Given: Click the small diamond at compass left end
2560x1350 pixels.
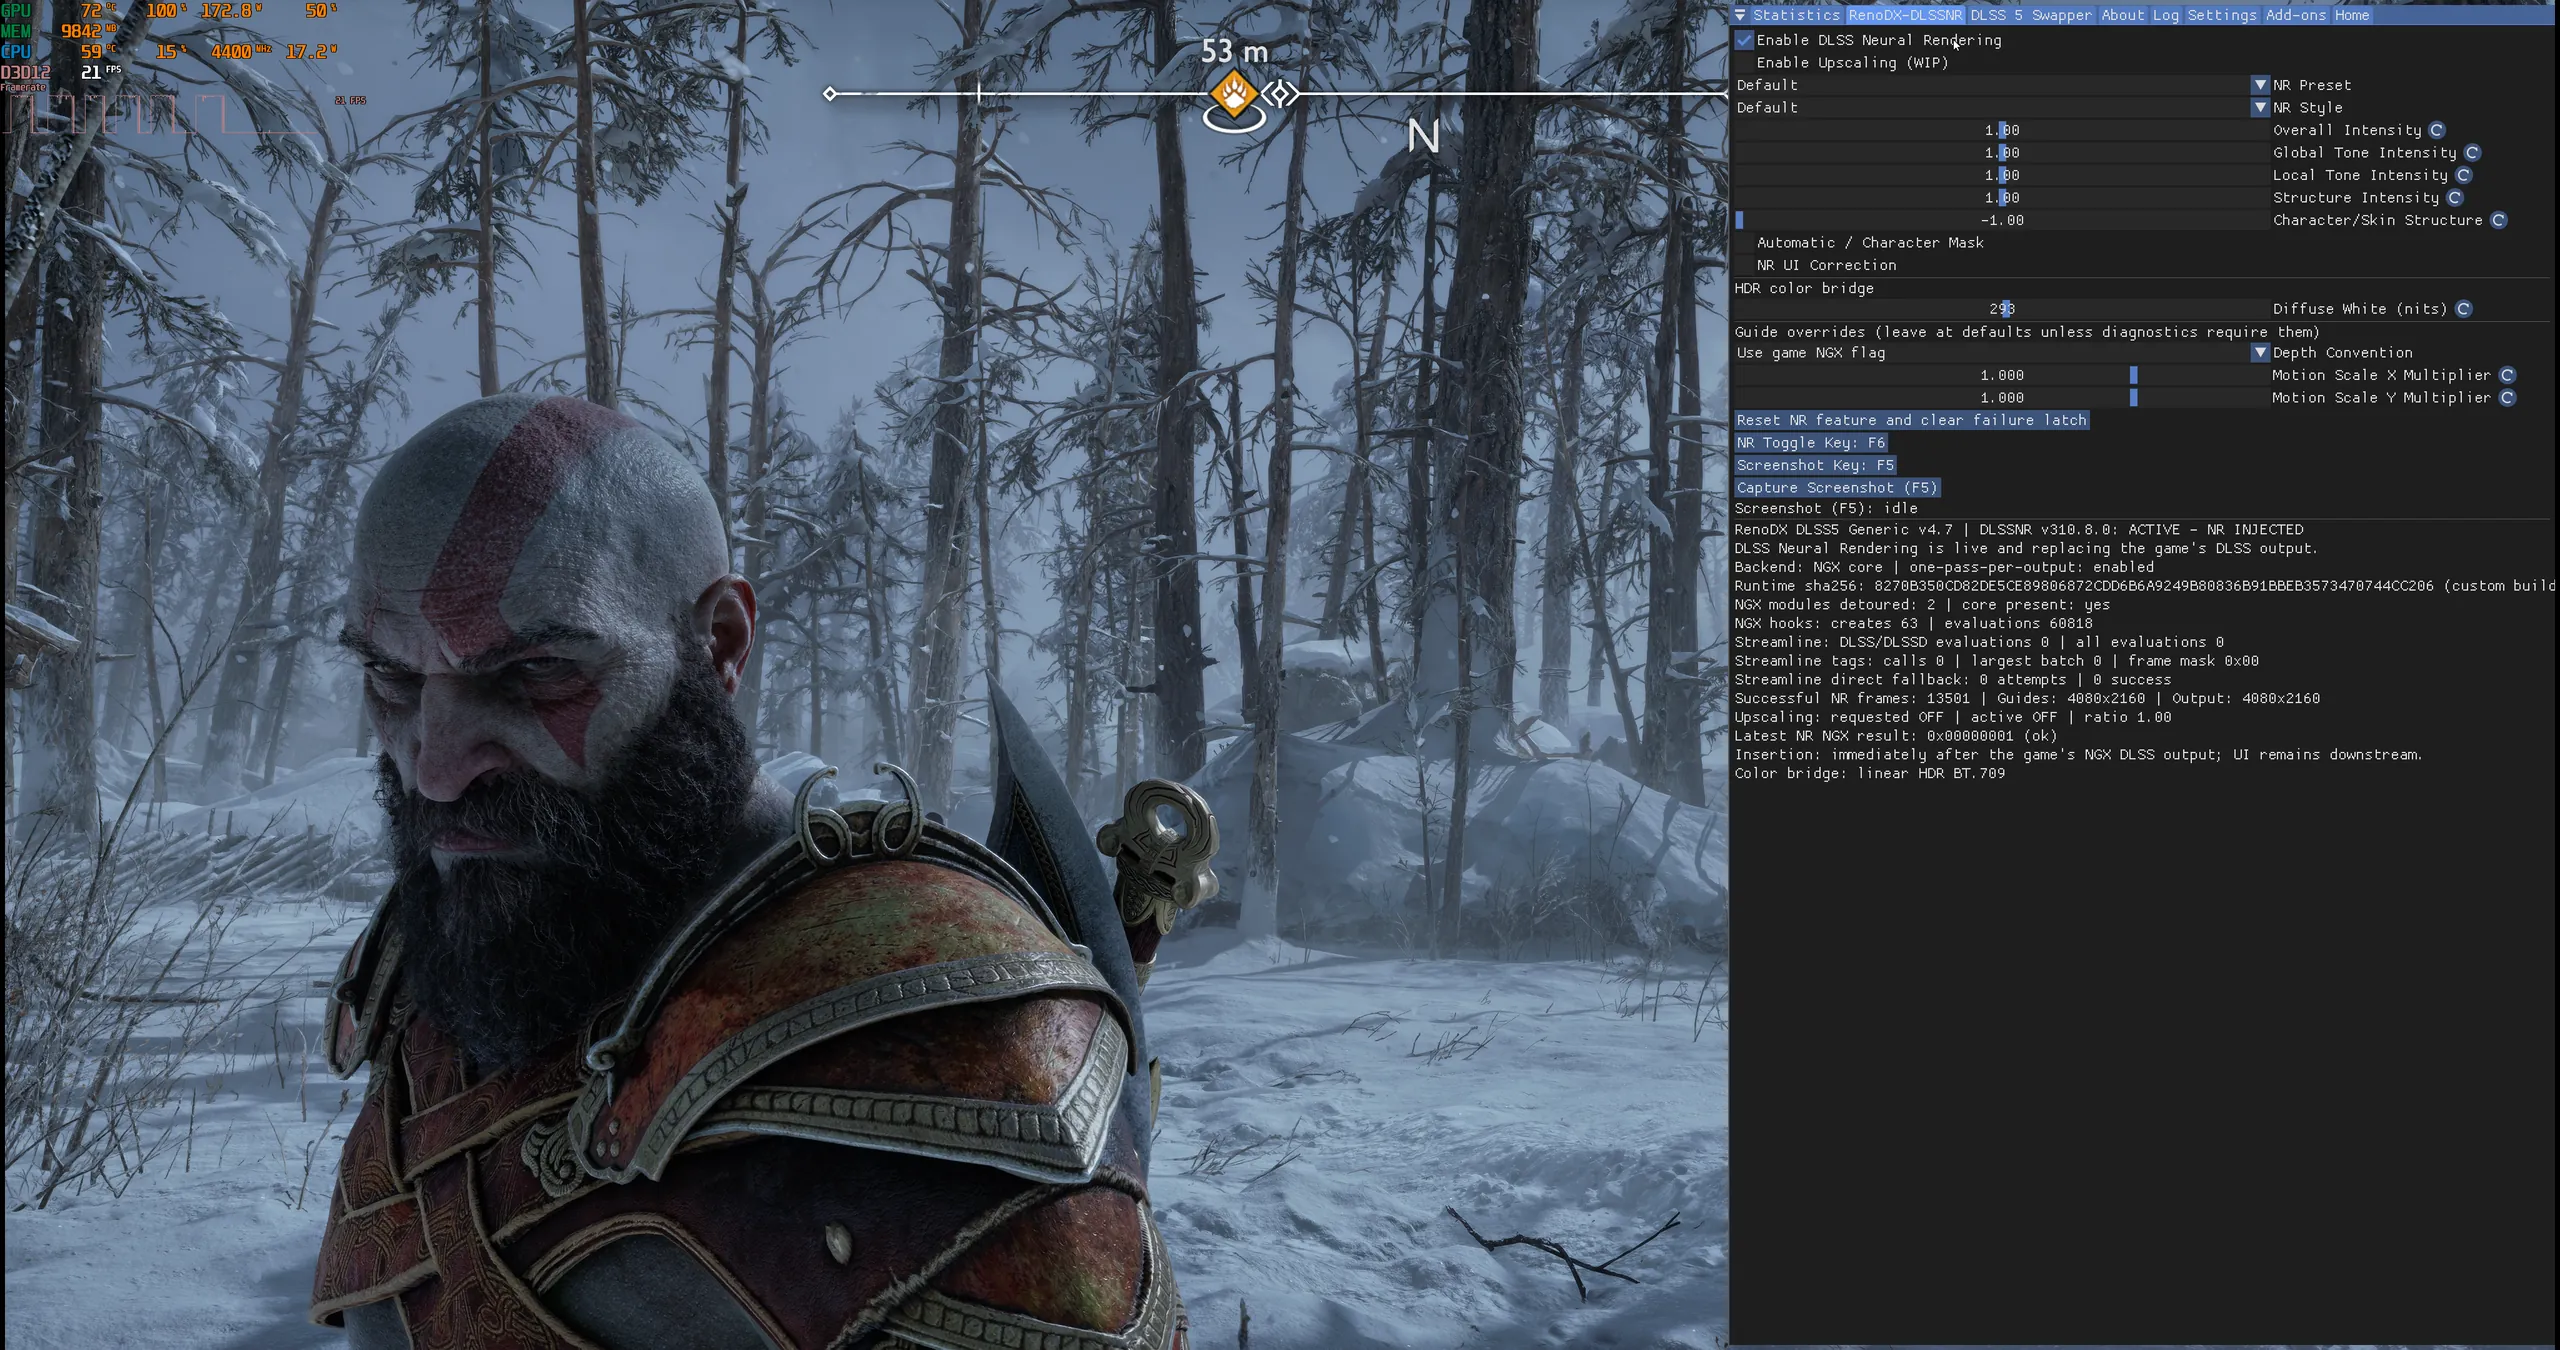Looking at the screenshot, I should [830, 94].
